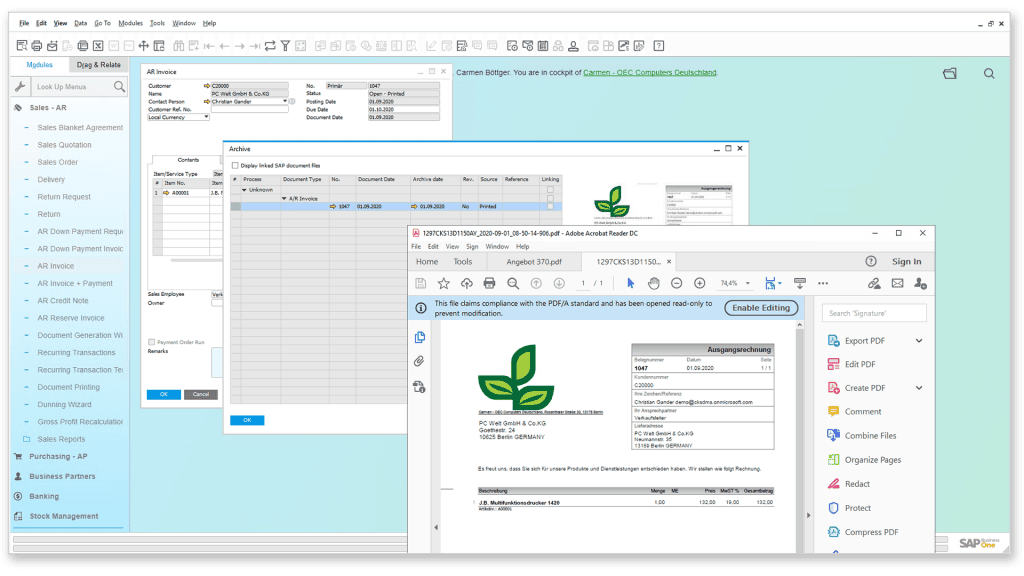The image size is (1024, 576).
Task: Click the PDF vertical scrollbar up arrow
Action: pyautogui.click(x=799, y=325)
